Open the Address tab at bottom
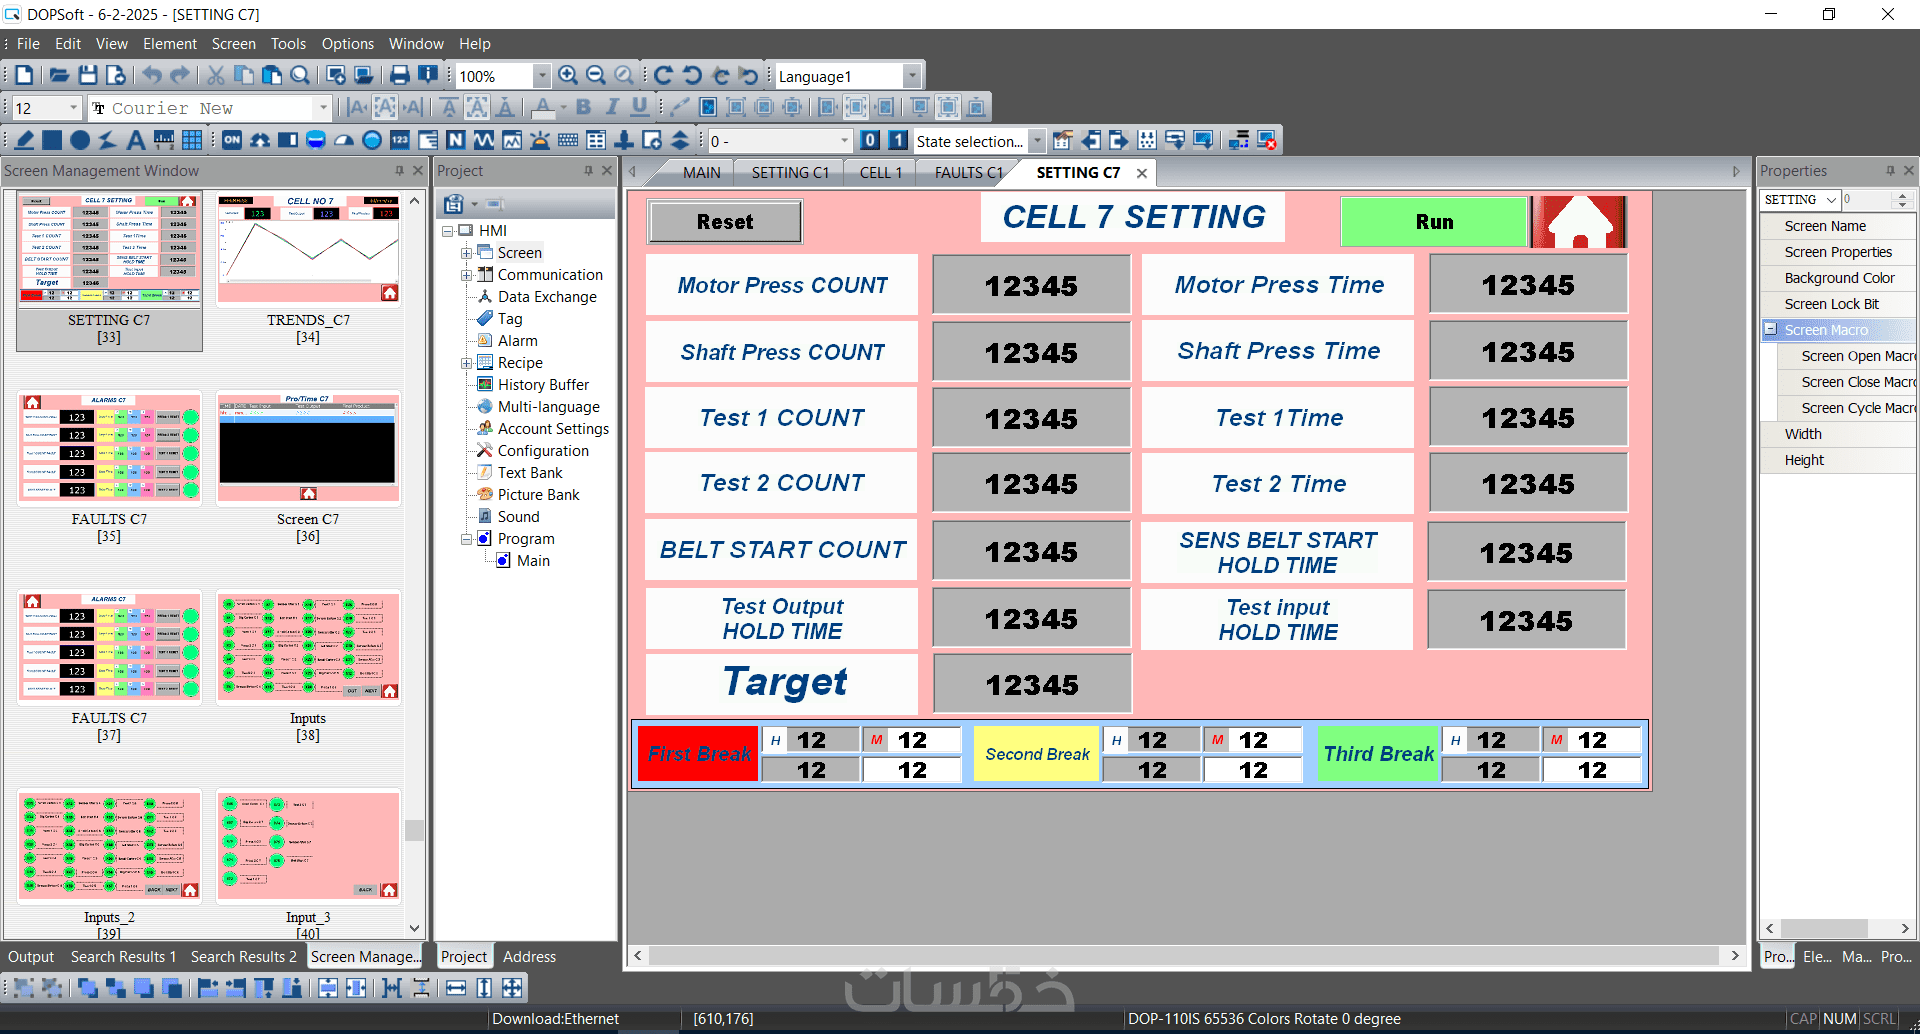Viewport: 1920px width, 1034px height. 529,957
